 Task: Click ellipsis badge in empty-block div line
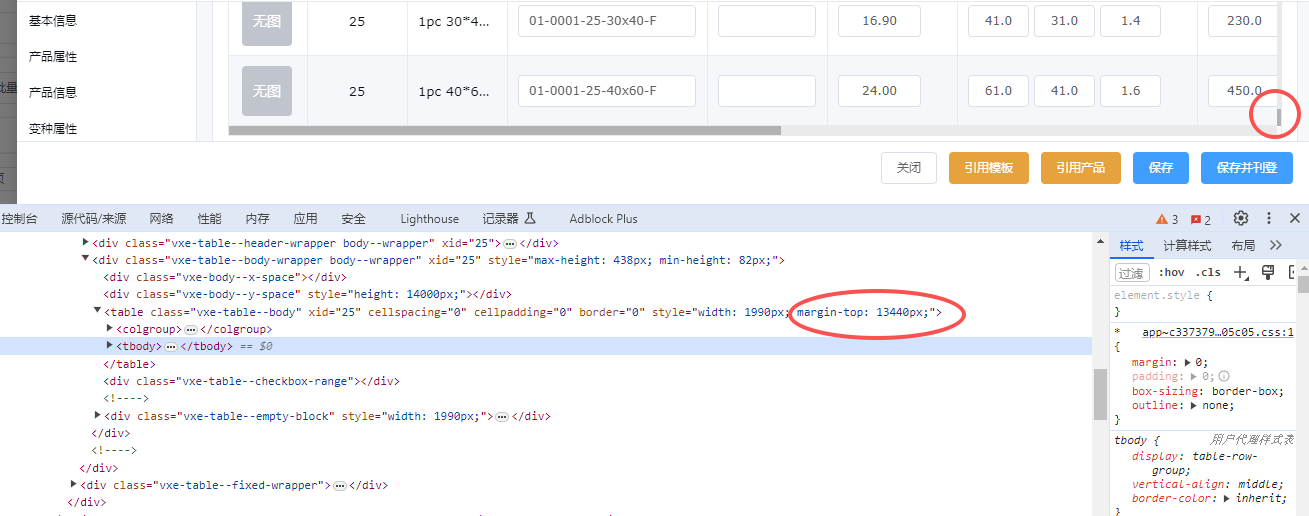coord(502,416)
